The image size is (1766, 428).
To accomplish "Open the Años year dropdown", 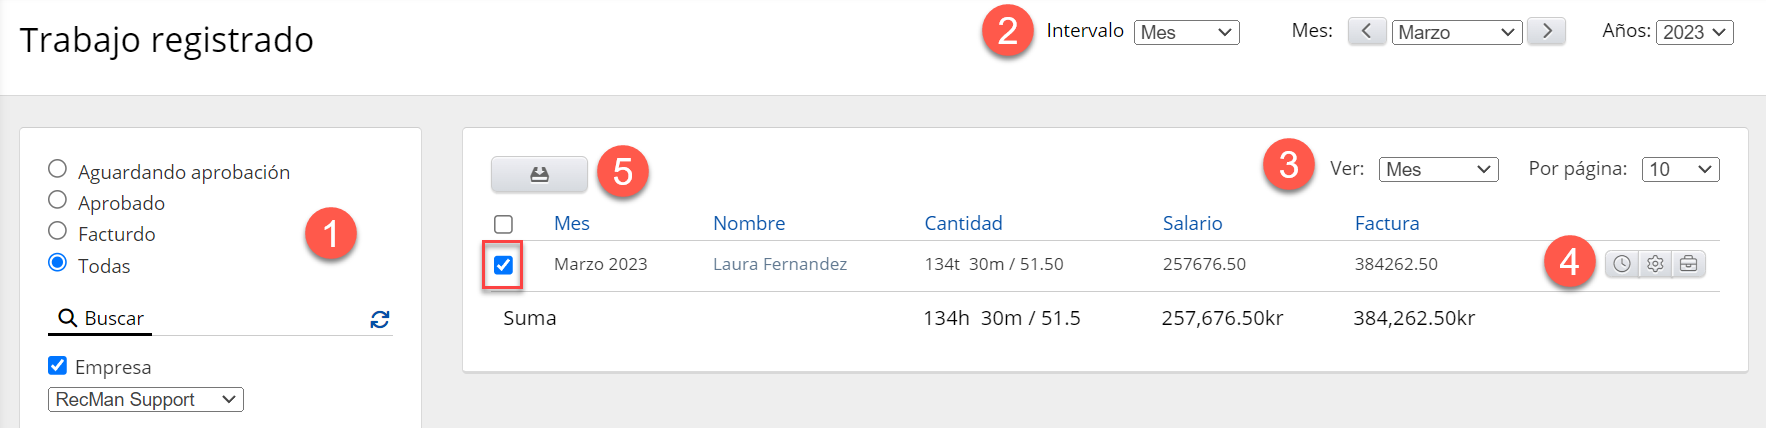I will click(1694, 32).
